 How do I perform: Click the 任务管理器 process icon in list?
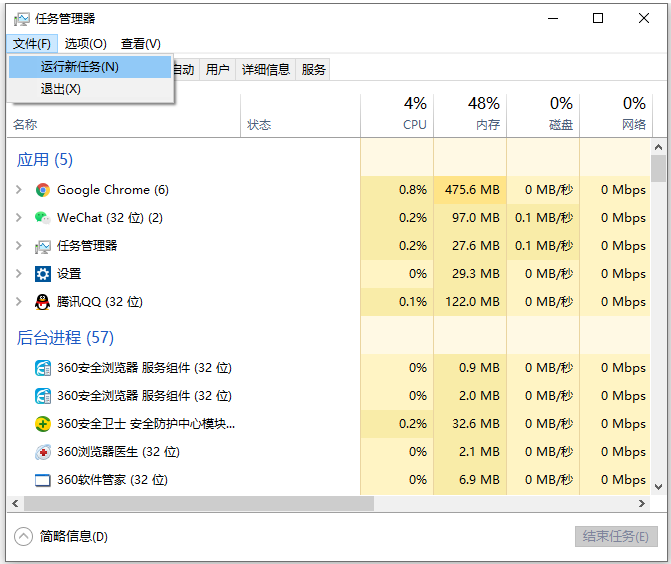point(43,246)
